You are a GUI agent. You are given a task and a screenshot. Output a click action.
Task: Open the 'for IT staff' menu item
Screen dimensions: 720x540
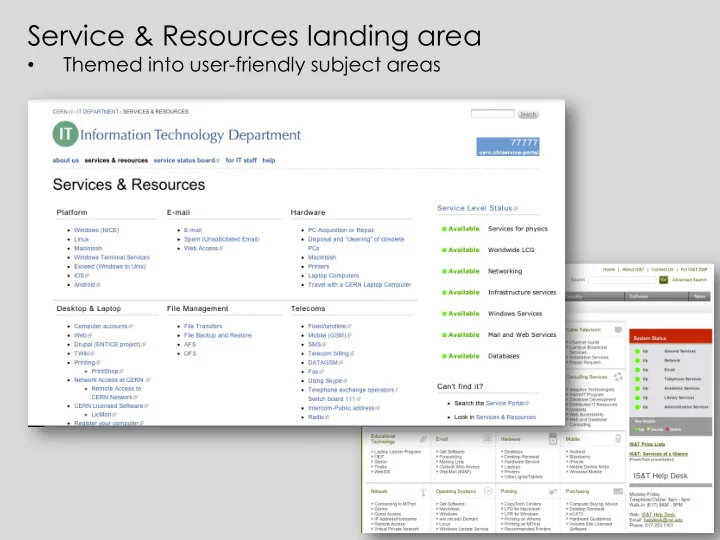(241, 160)
